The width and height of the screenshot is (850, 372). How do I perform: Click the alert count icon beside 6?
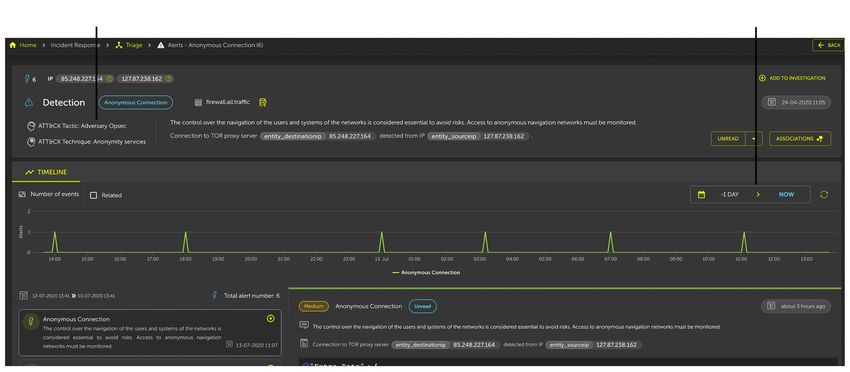point(27,79)
